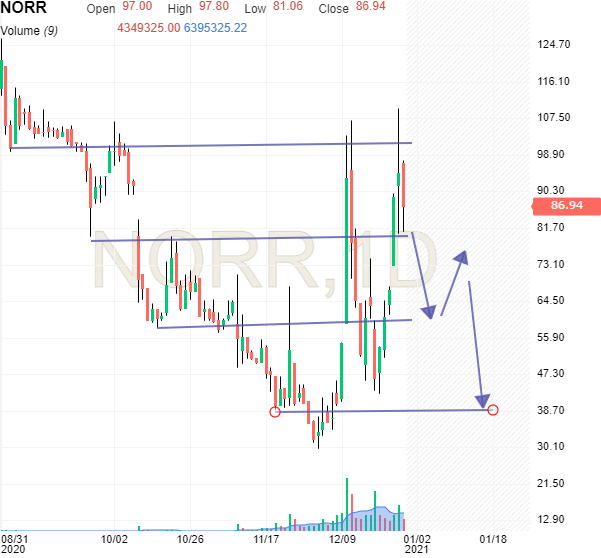This screenshot has height=558, width=601.
Task: Click the left red circle line anchor
Action: pyautogui.click(x=275, y=411)
